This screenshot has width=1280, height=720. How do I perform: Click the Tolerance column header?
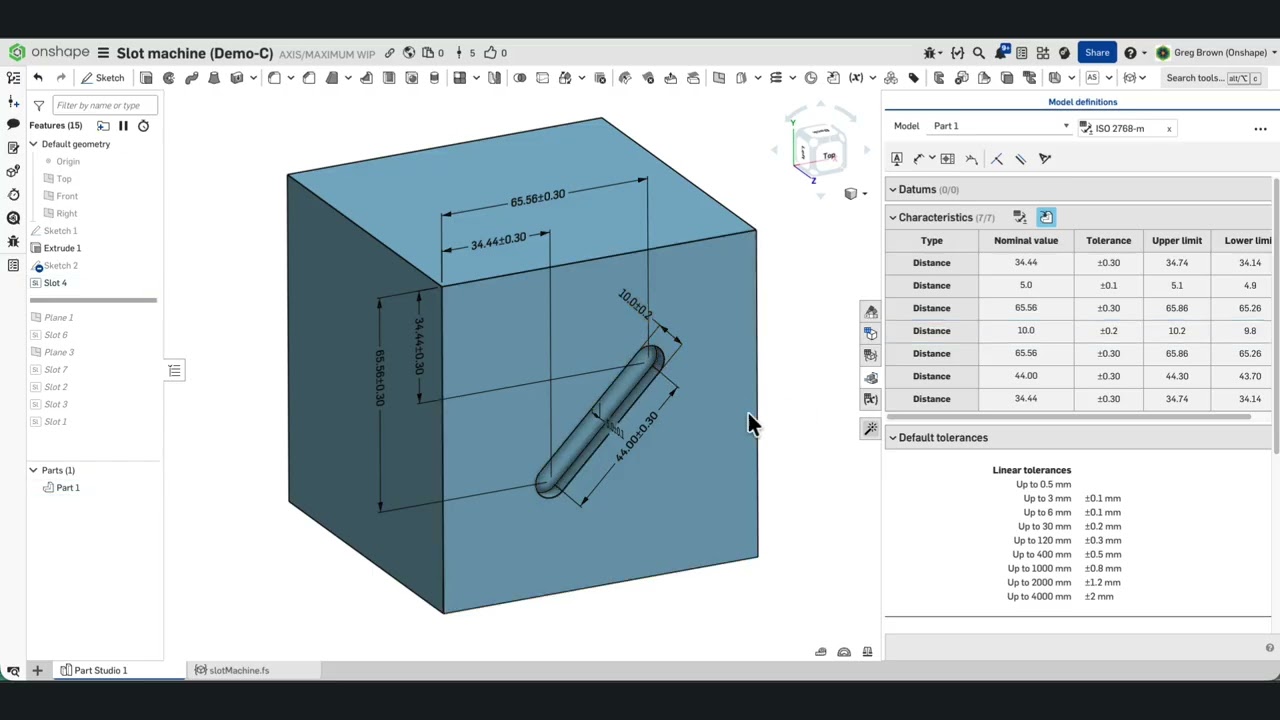tap(1108, 240)
